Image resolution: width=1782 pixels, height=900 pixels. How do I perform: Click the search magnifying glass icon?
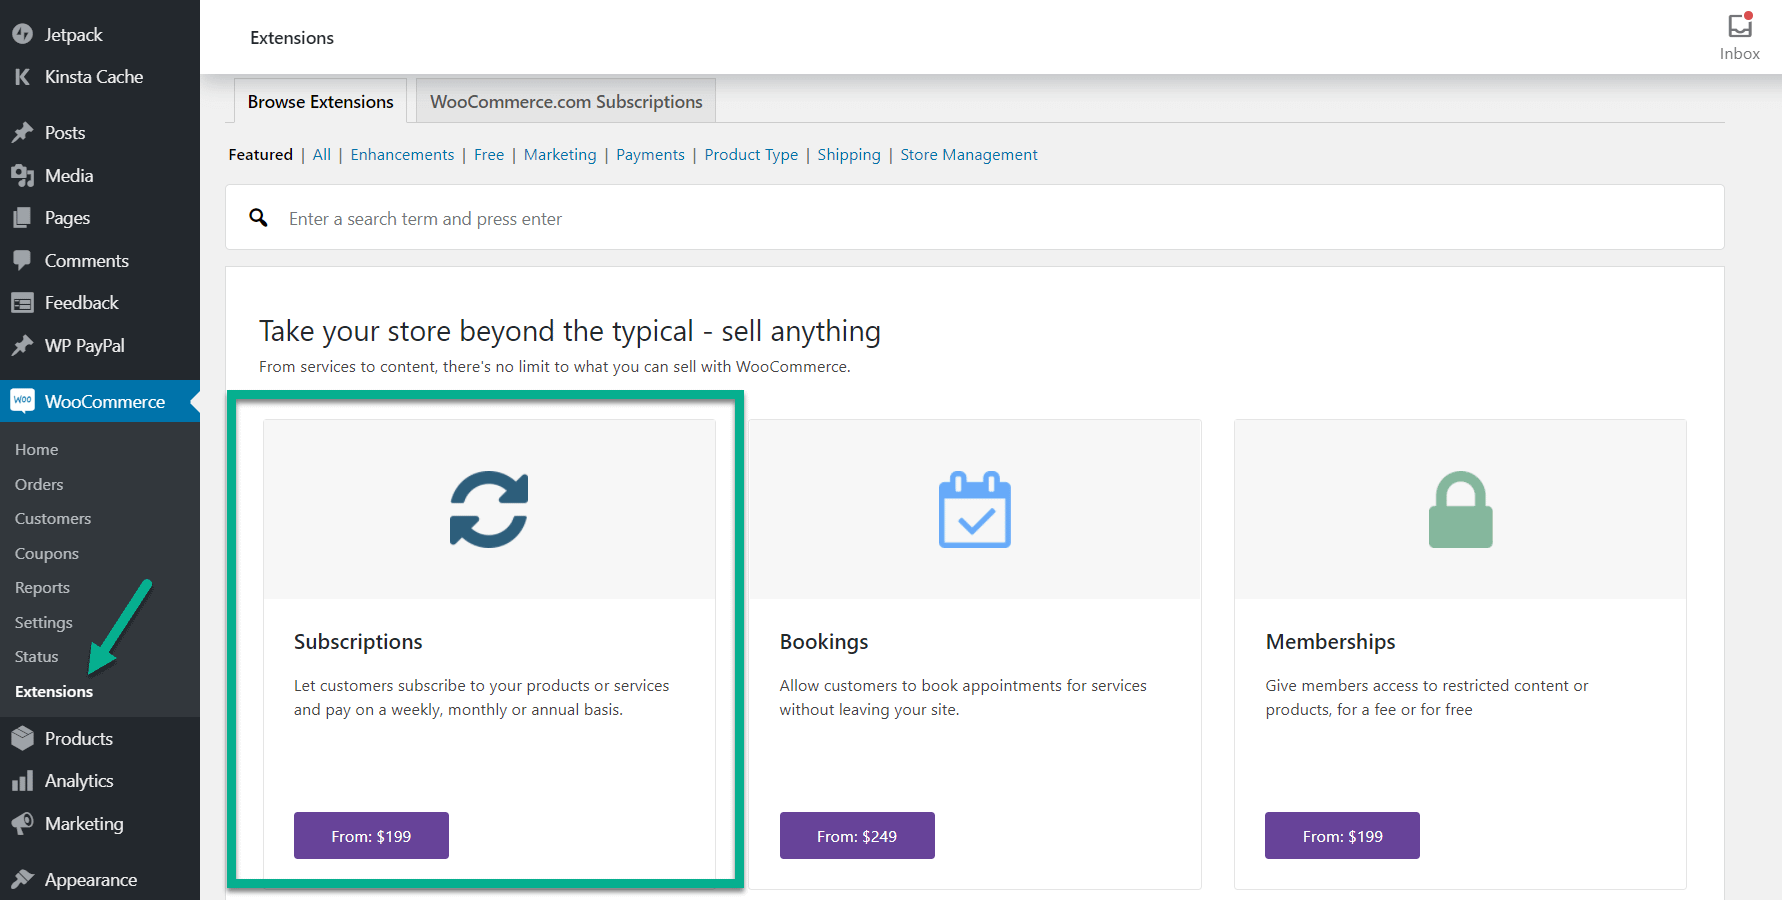pos(259,218)
